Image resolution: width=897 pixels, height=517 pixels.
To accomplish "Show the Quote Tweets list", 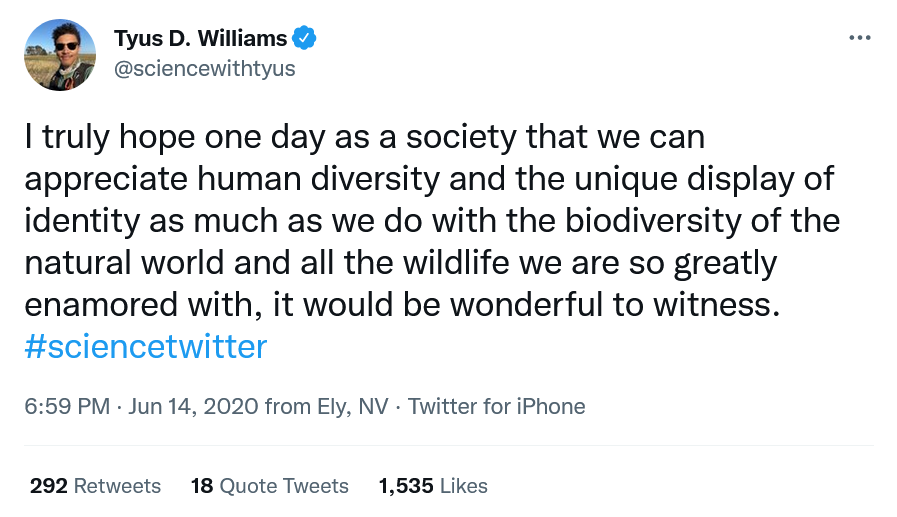I will pos(284,486).
